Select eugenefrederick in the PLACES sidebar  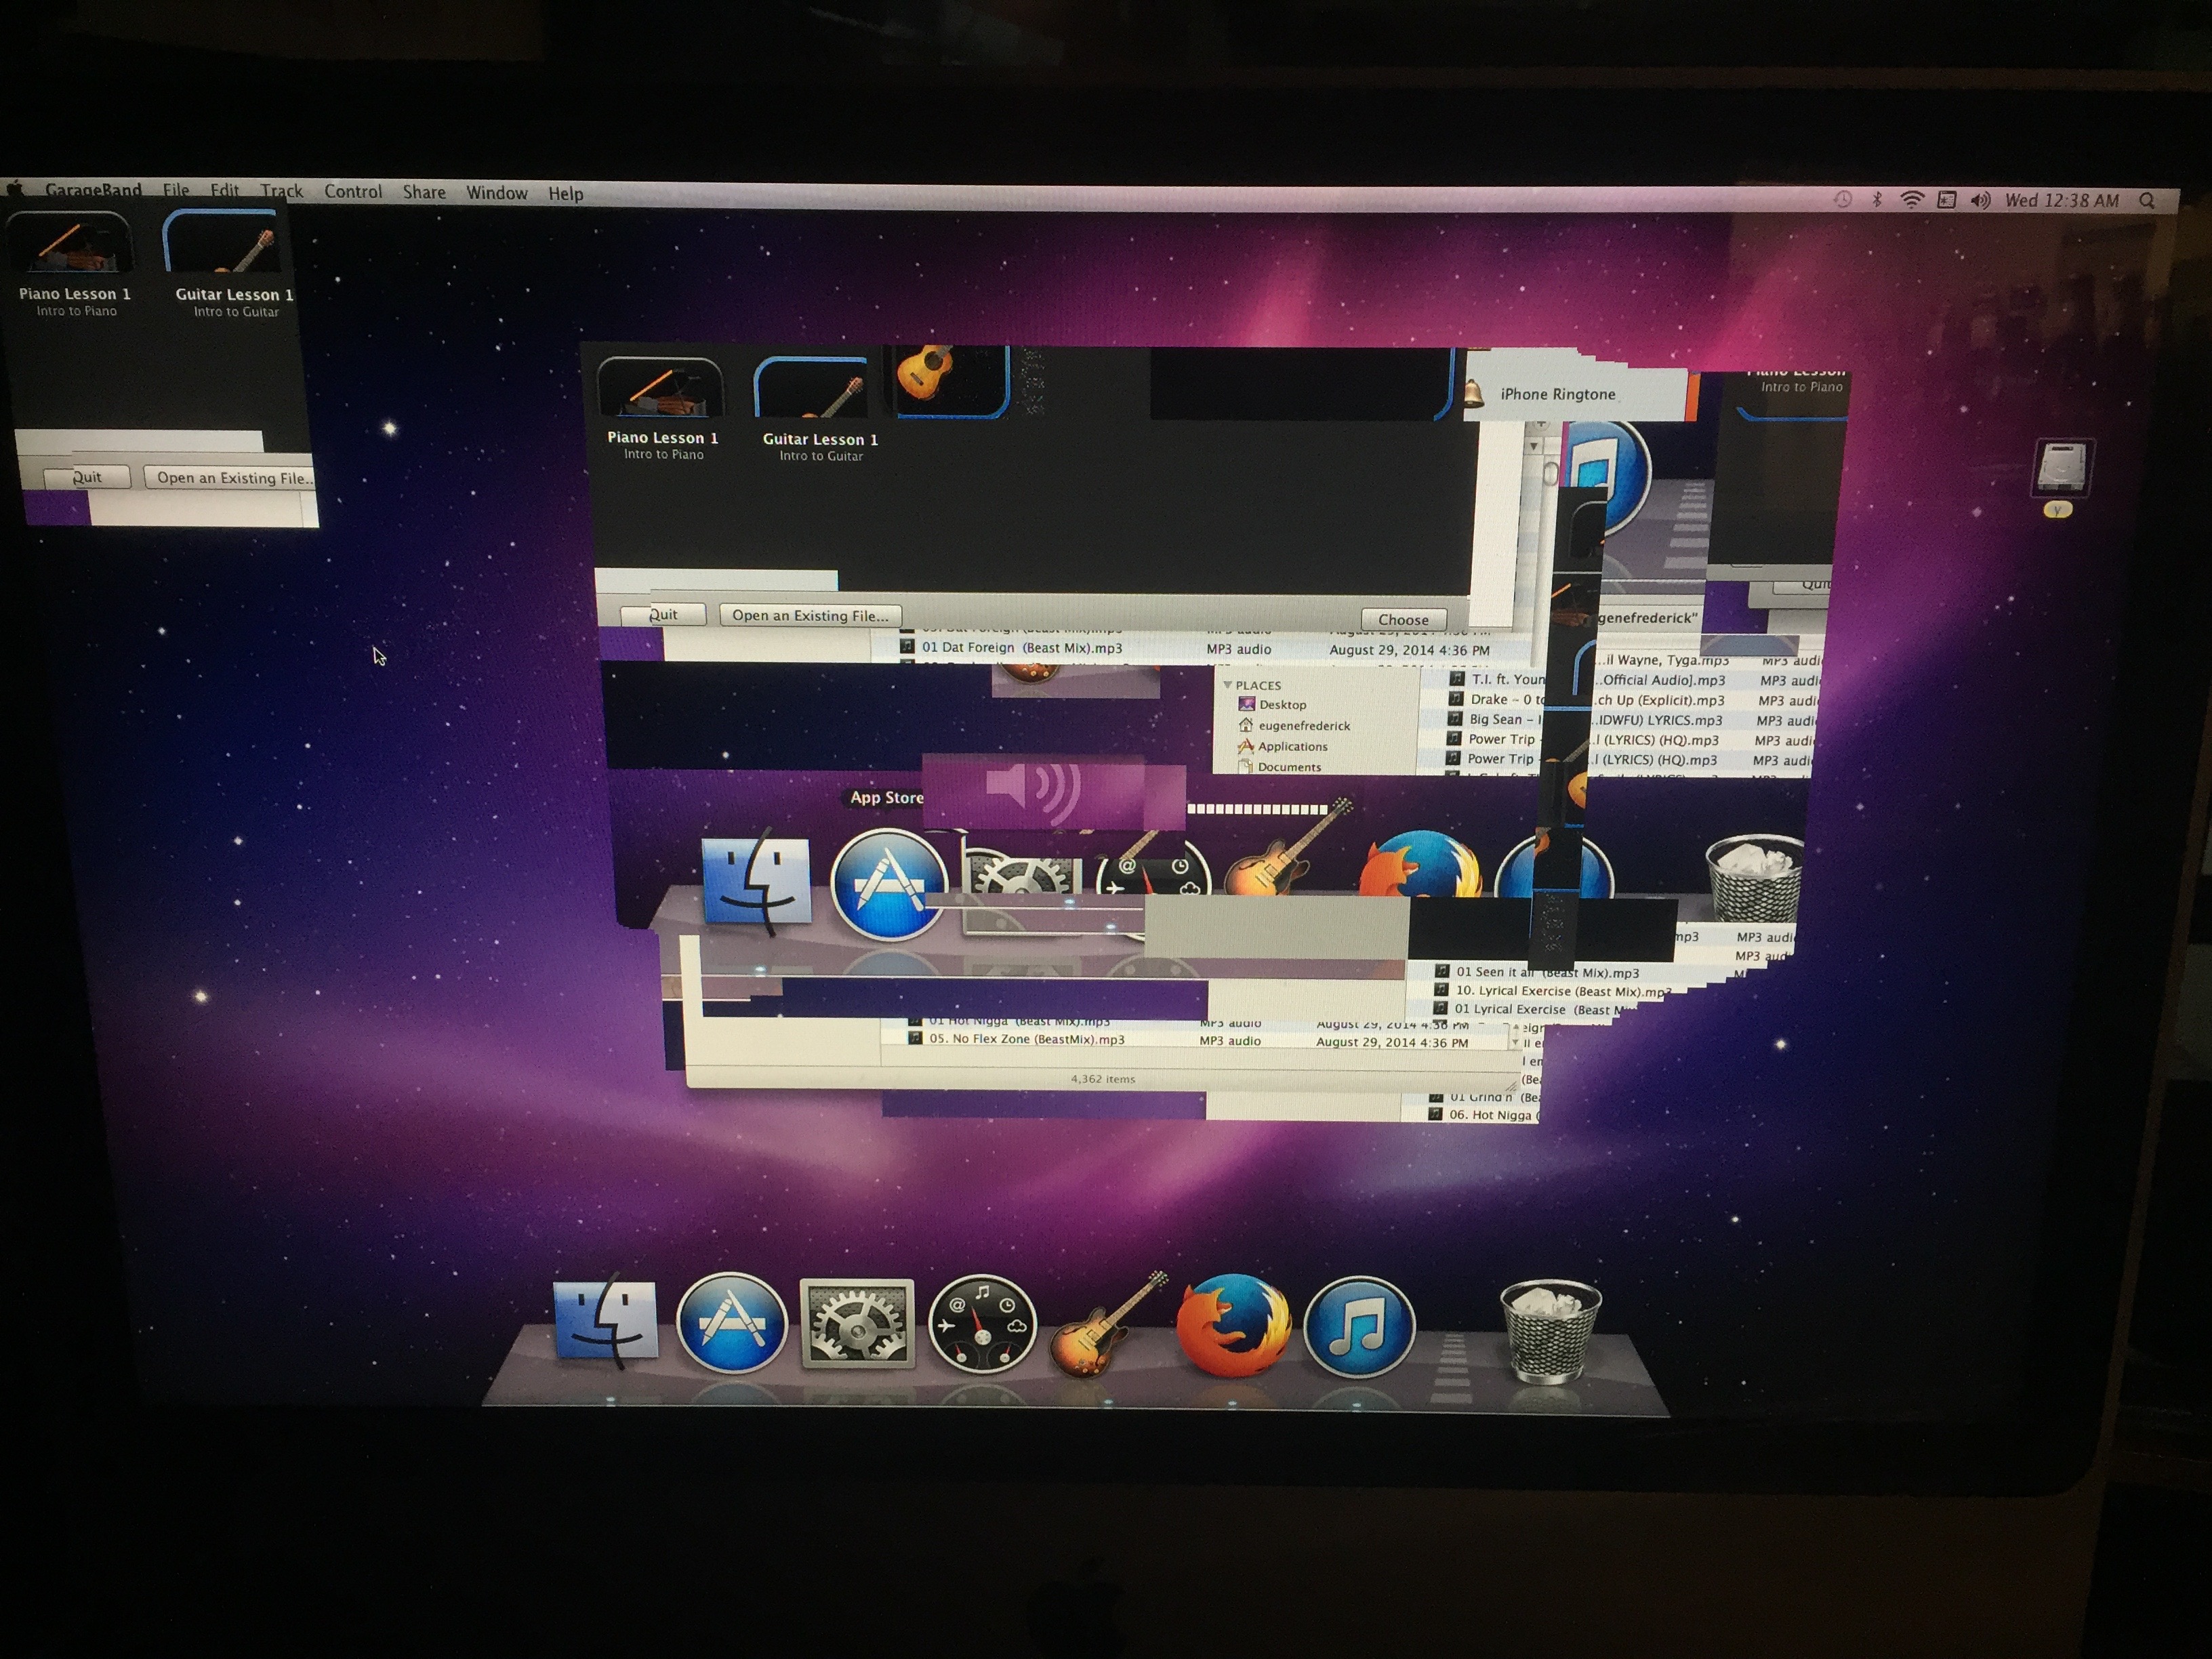coord(1294,725)
